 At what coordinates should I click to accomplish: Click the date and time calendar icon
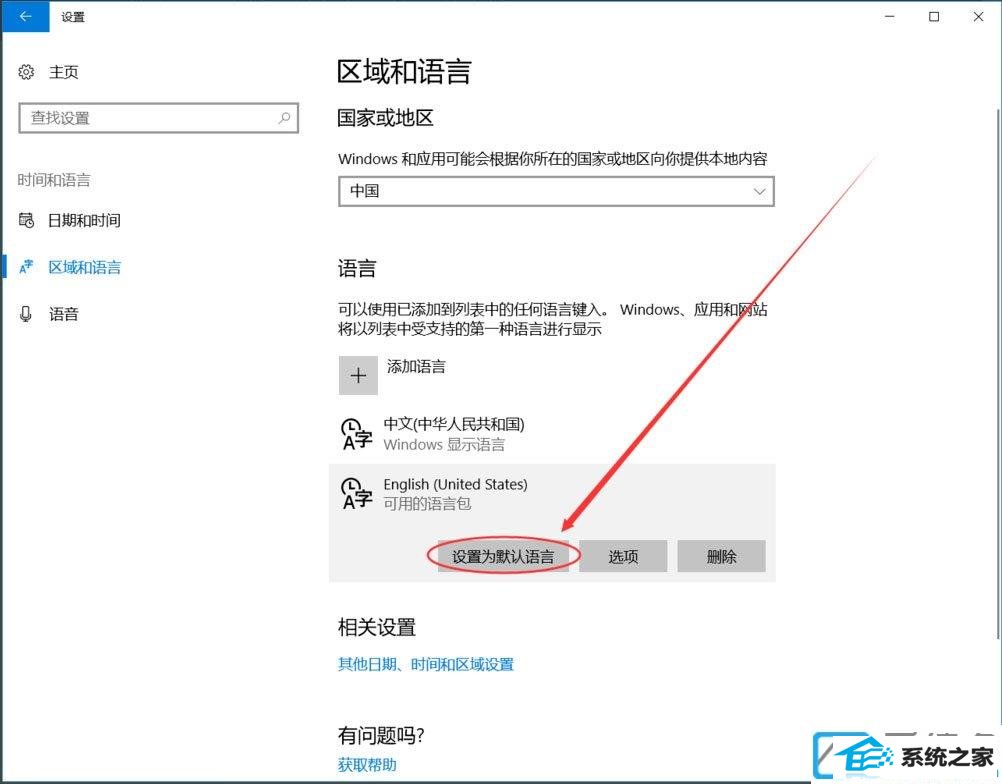[26, 220]
